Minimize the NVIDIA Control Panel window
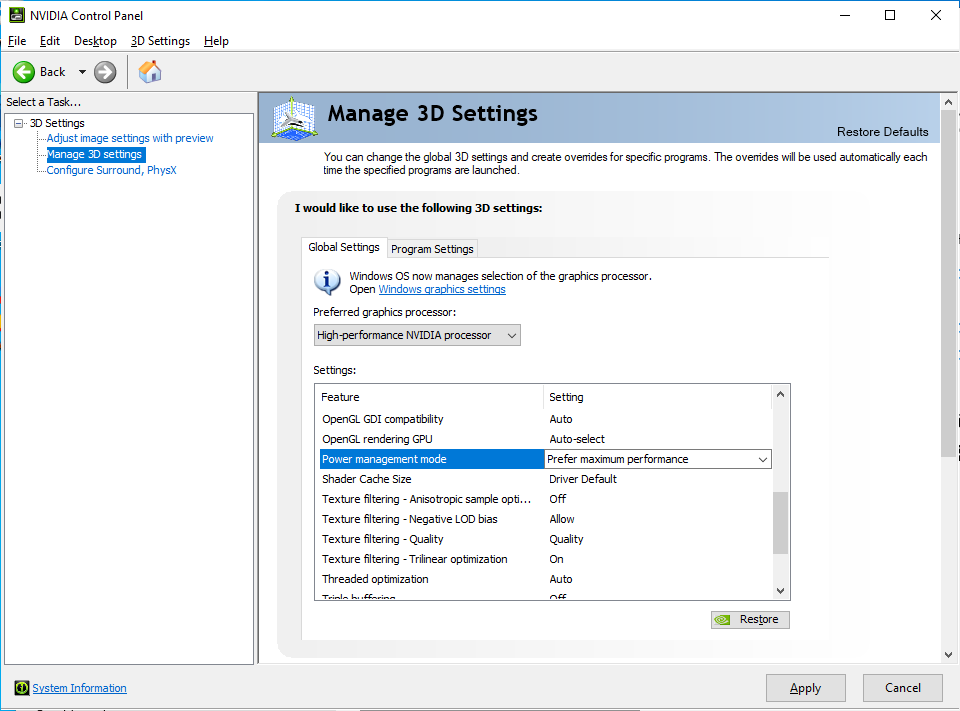This screenshot has width=960, height=711. tap(845, 15)
